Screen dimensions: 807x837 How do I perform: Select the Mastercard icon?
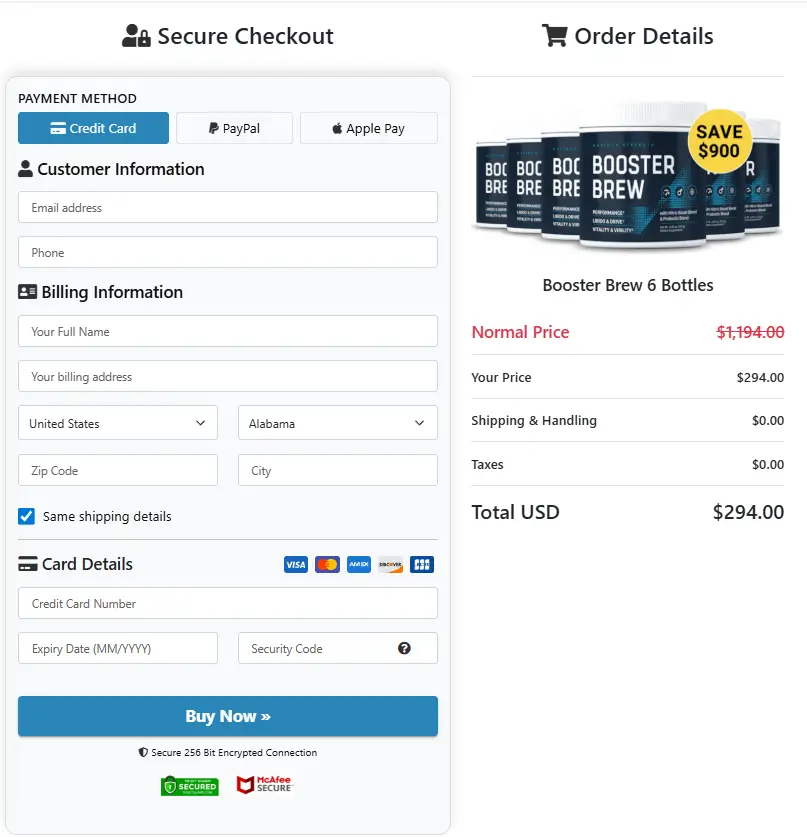click(x=327, y=564)
